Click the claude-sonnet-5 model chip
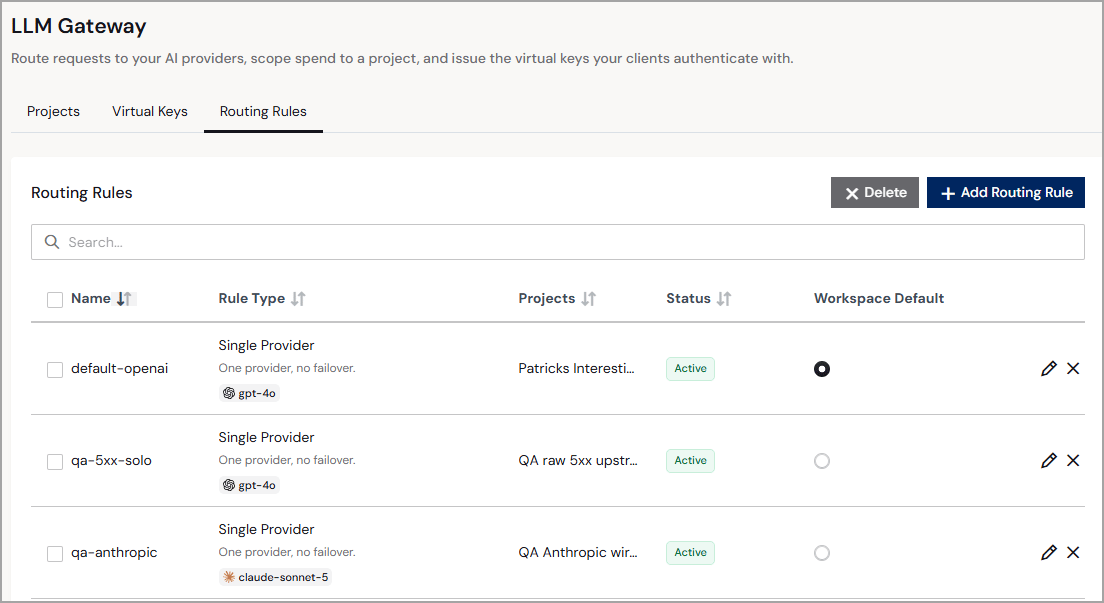The height and width of the screenshot is (603, 1104). pyautogui.click(x=275, y=578)
